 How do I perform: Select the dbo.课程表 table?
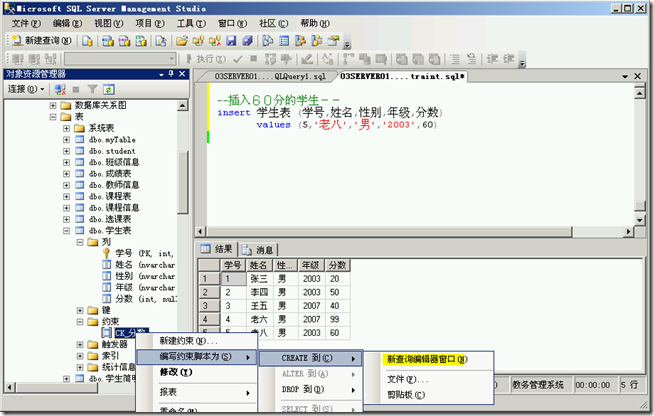click(110, 196)
